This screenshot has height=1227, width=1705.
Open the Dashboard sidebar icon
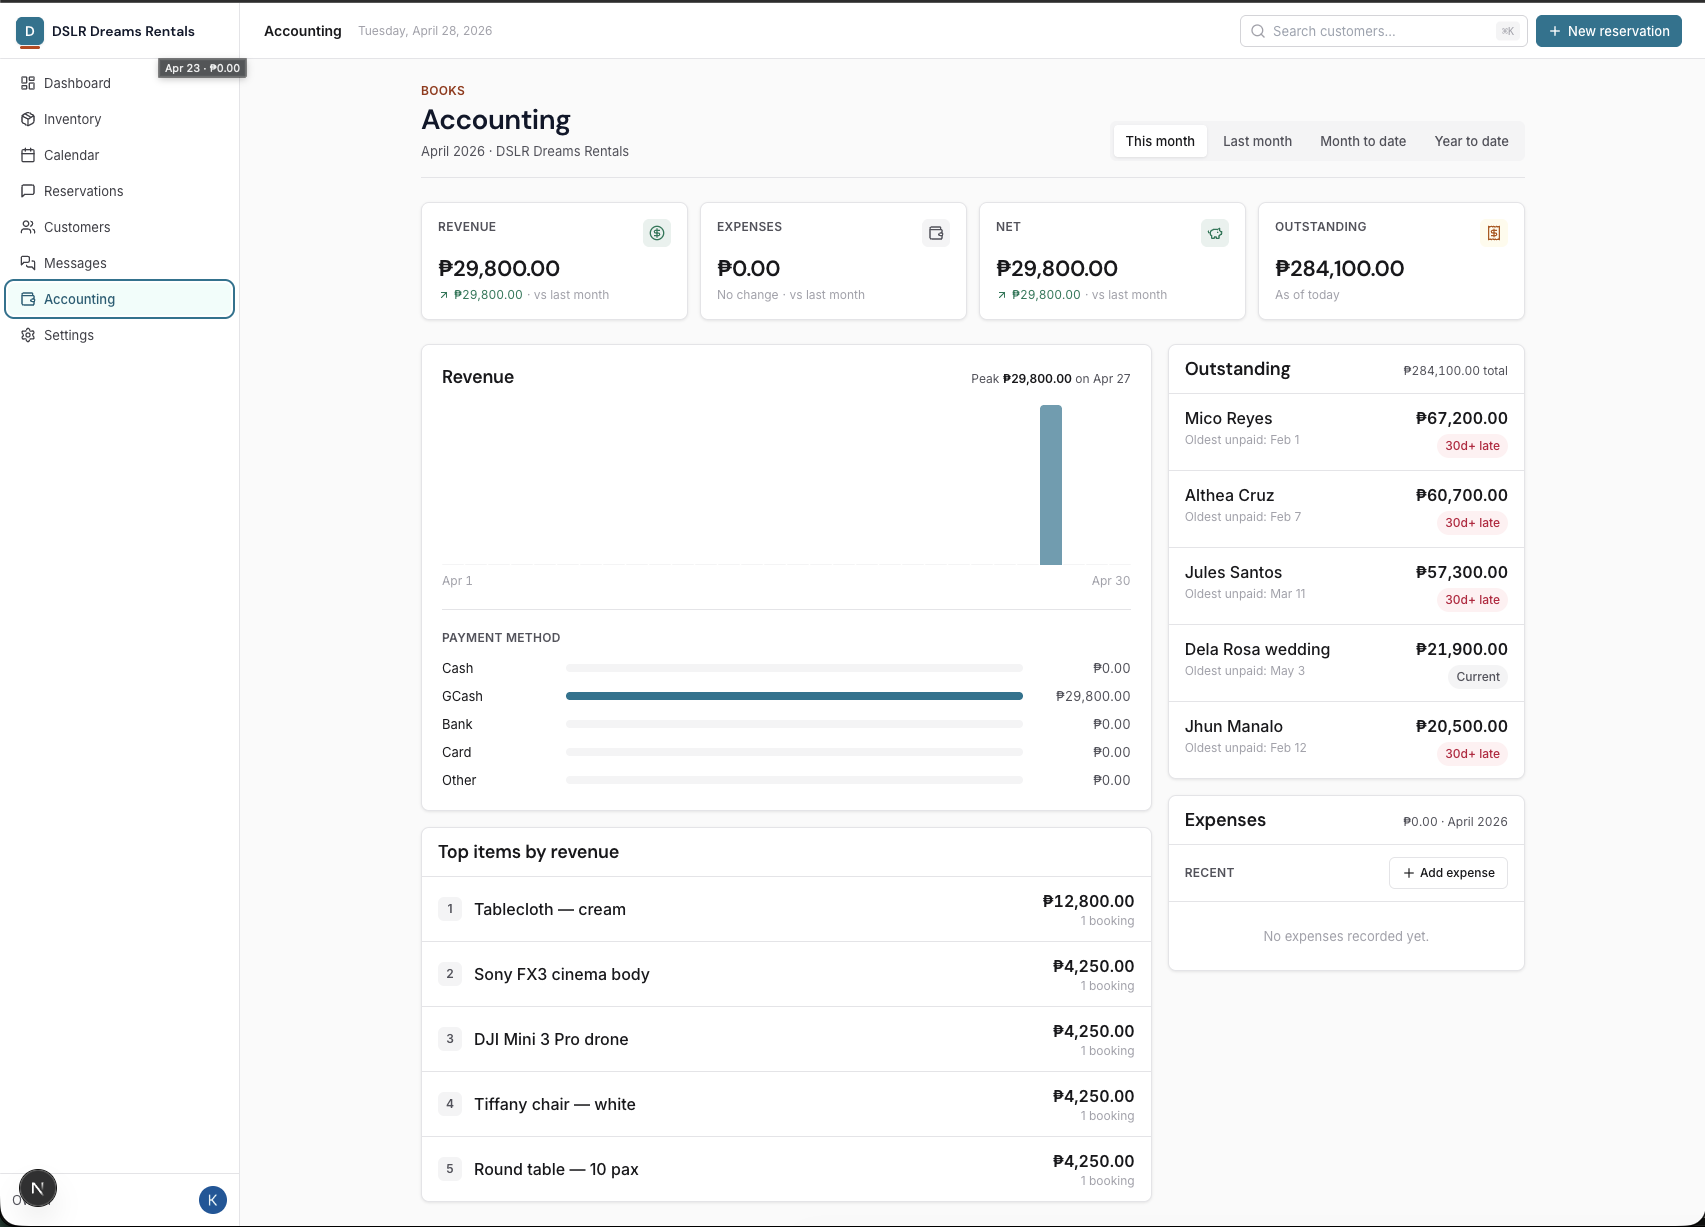tap(28, 83)
